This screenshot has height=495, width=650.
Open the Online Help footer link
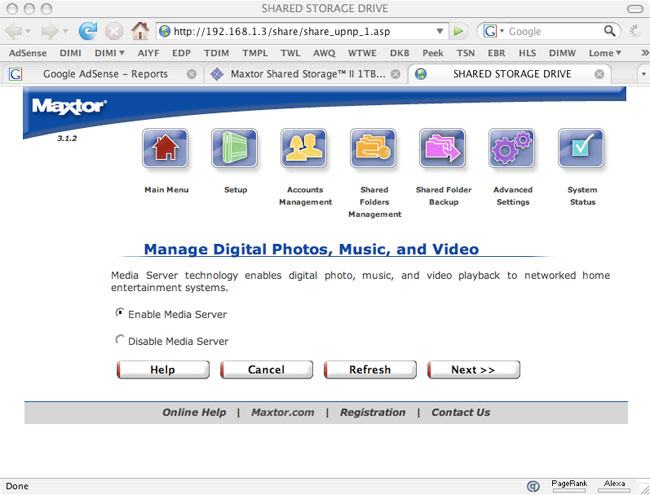[x=194, y=412]
